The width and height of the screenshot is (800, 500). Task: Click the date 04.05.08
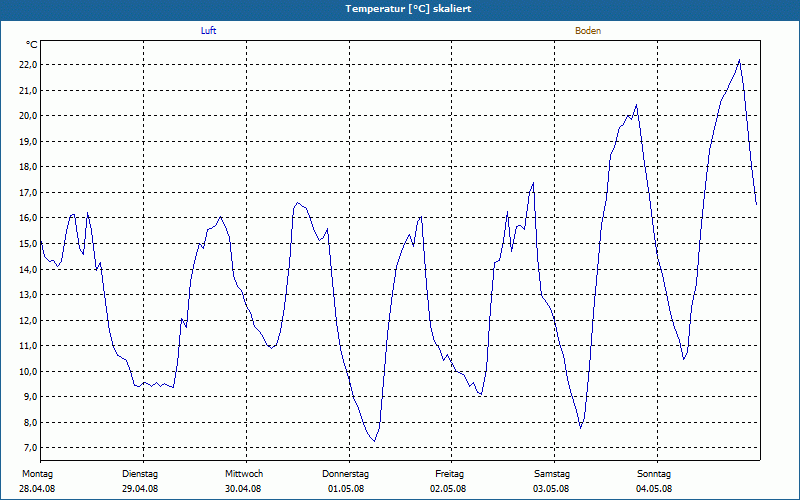click(x=654, y=489)
